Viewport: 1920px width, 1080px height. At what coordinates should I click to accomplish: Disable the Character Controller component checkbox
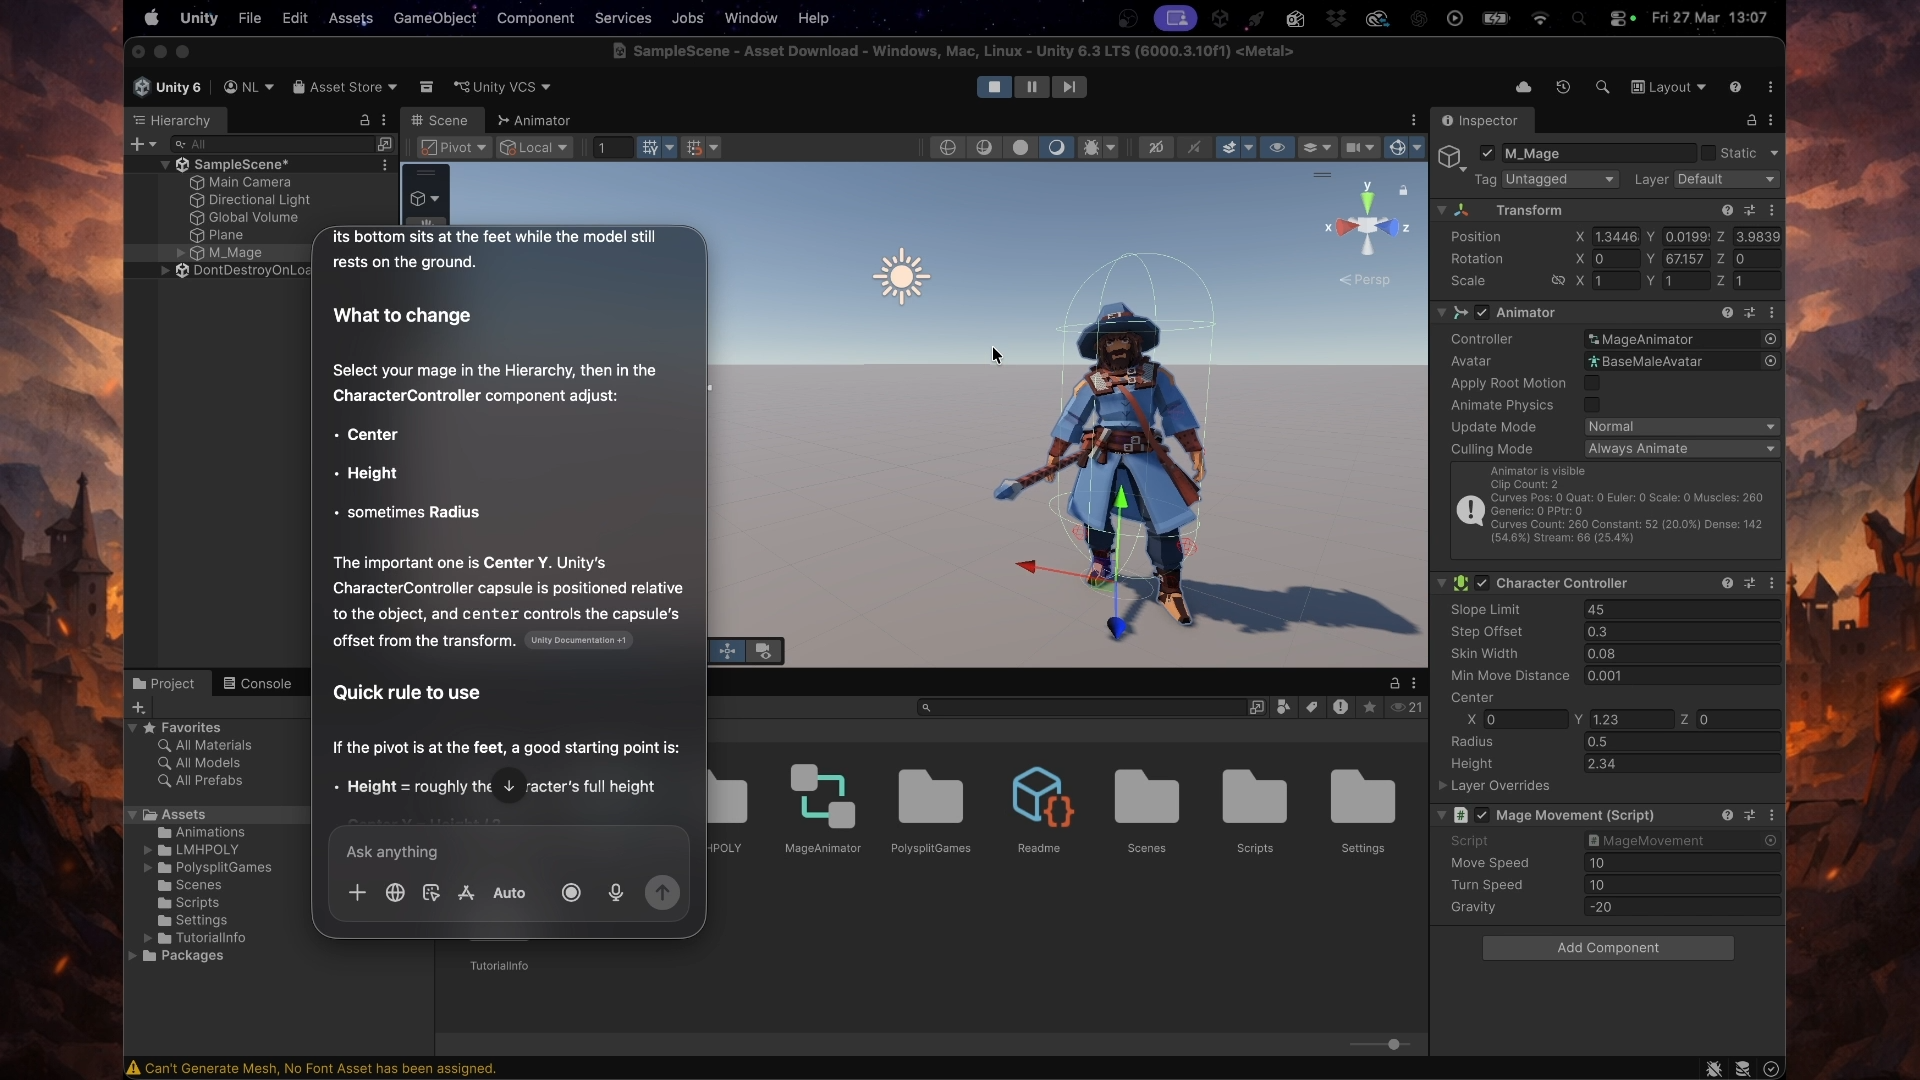[x=1482, y=583]
